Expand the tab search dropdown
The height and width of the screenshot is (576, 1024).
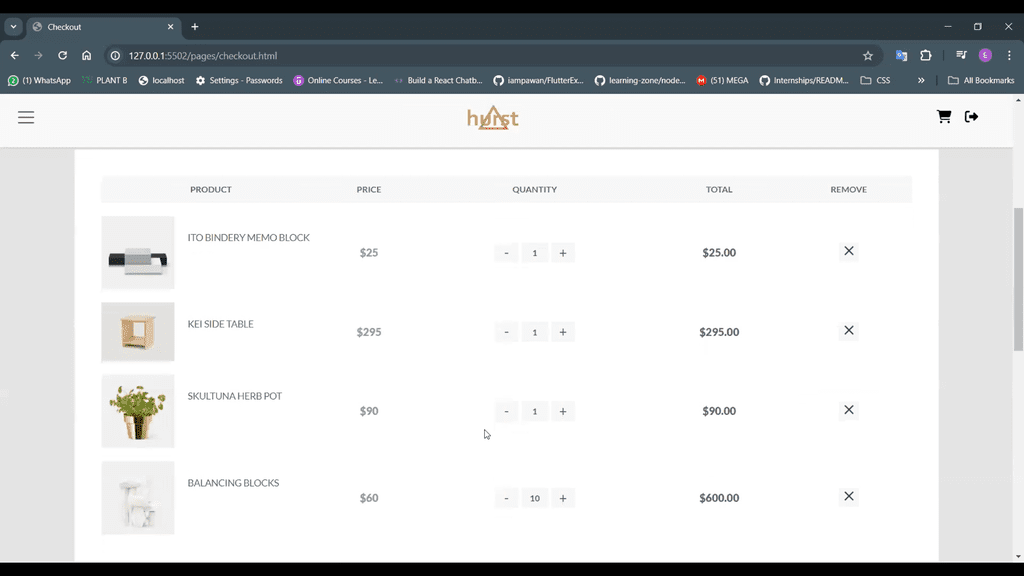pos(13,27)
